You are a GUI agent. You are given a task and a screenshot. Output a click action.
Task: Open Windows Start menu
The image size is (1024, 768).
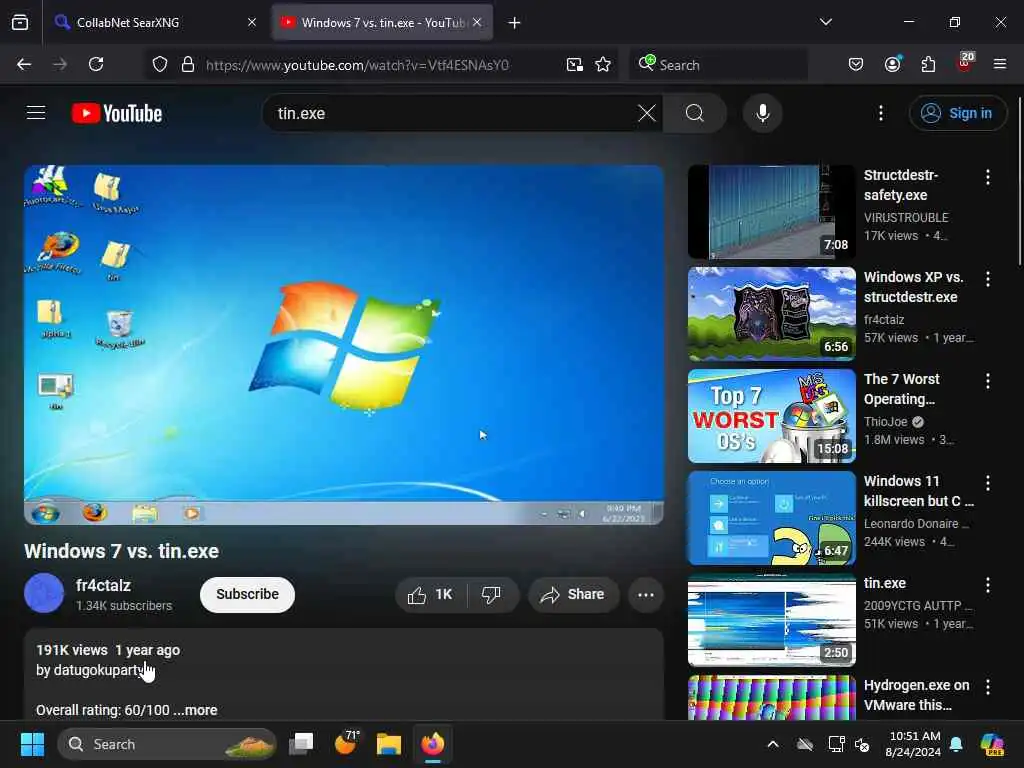click(x=32, y=744)
